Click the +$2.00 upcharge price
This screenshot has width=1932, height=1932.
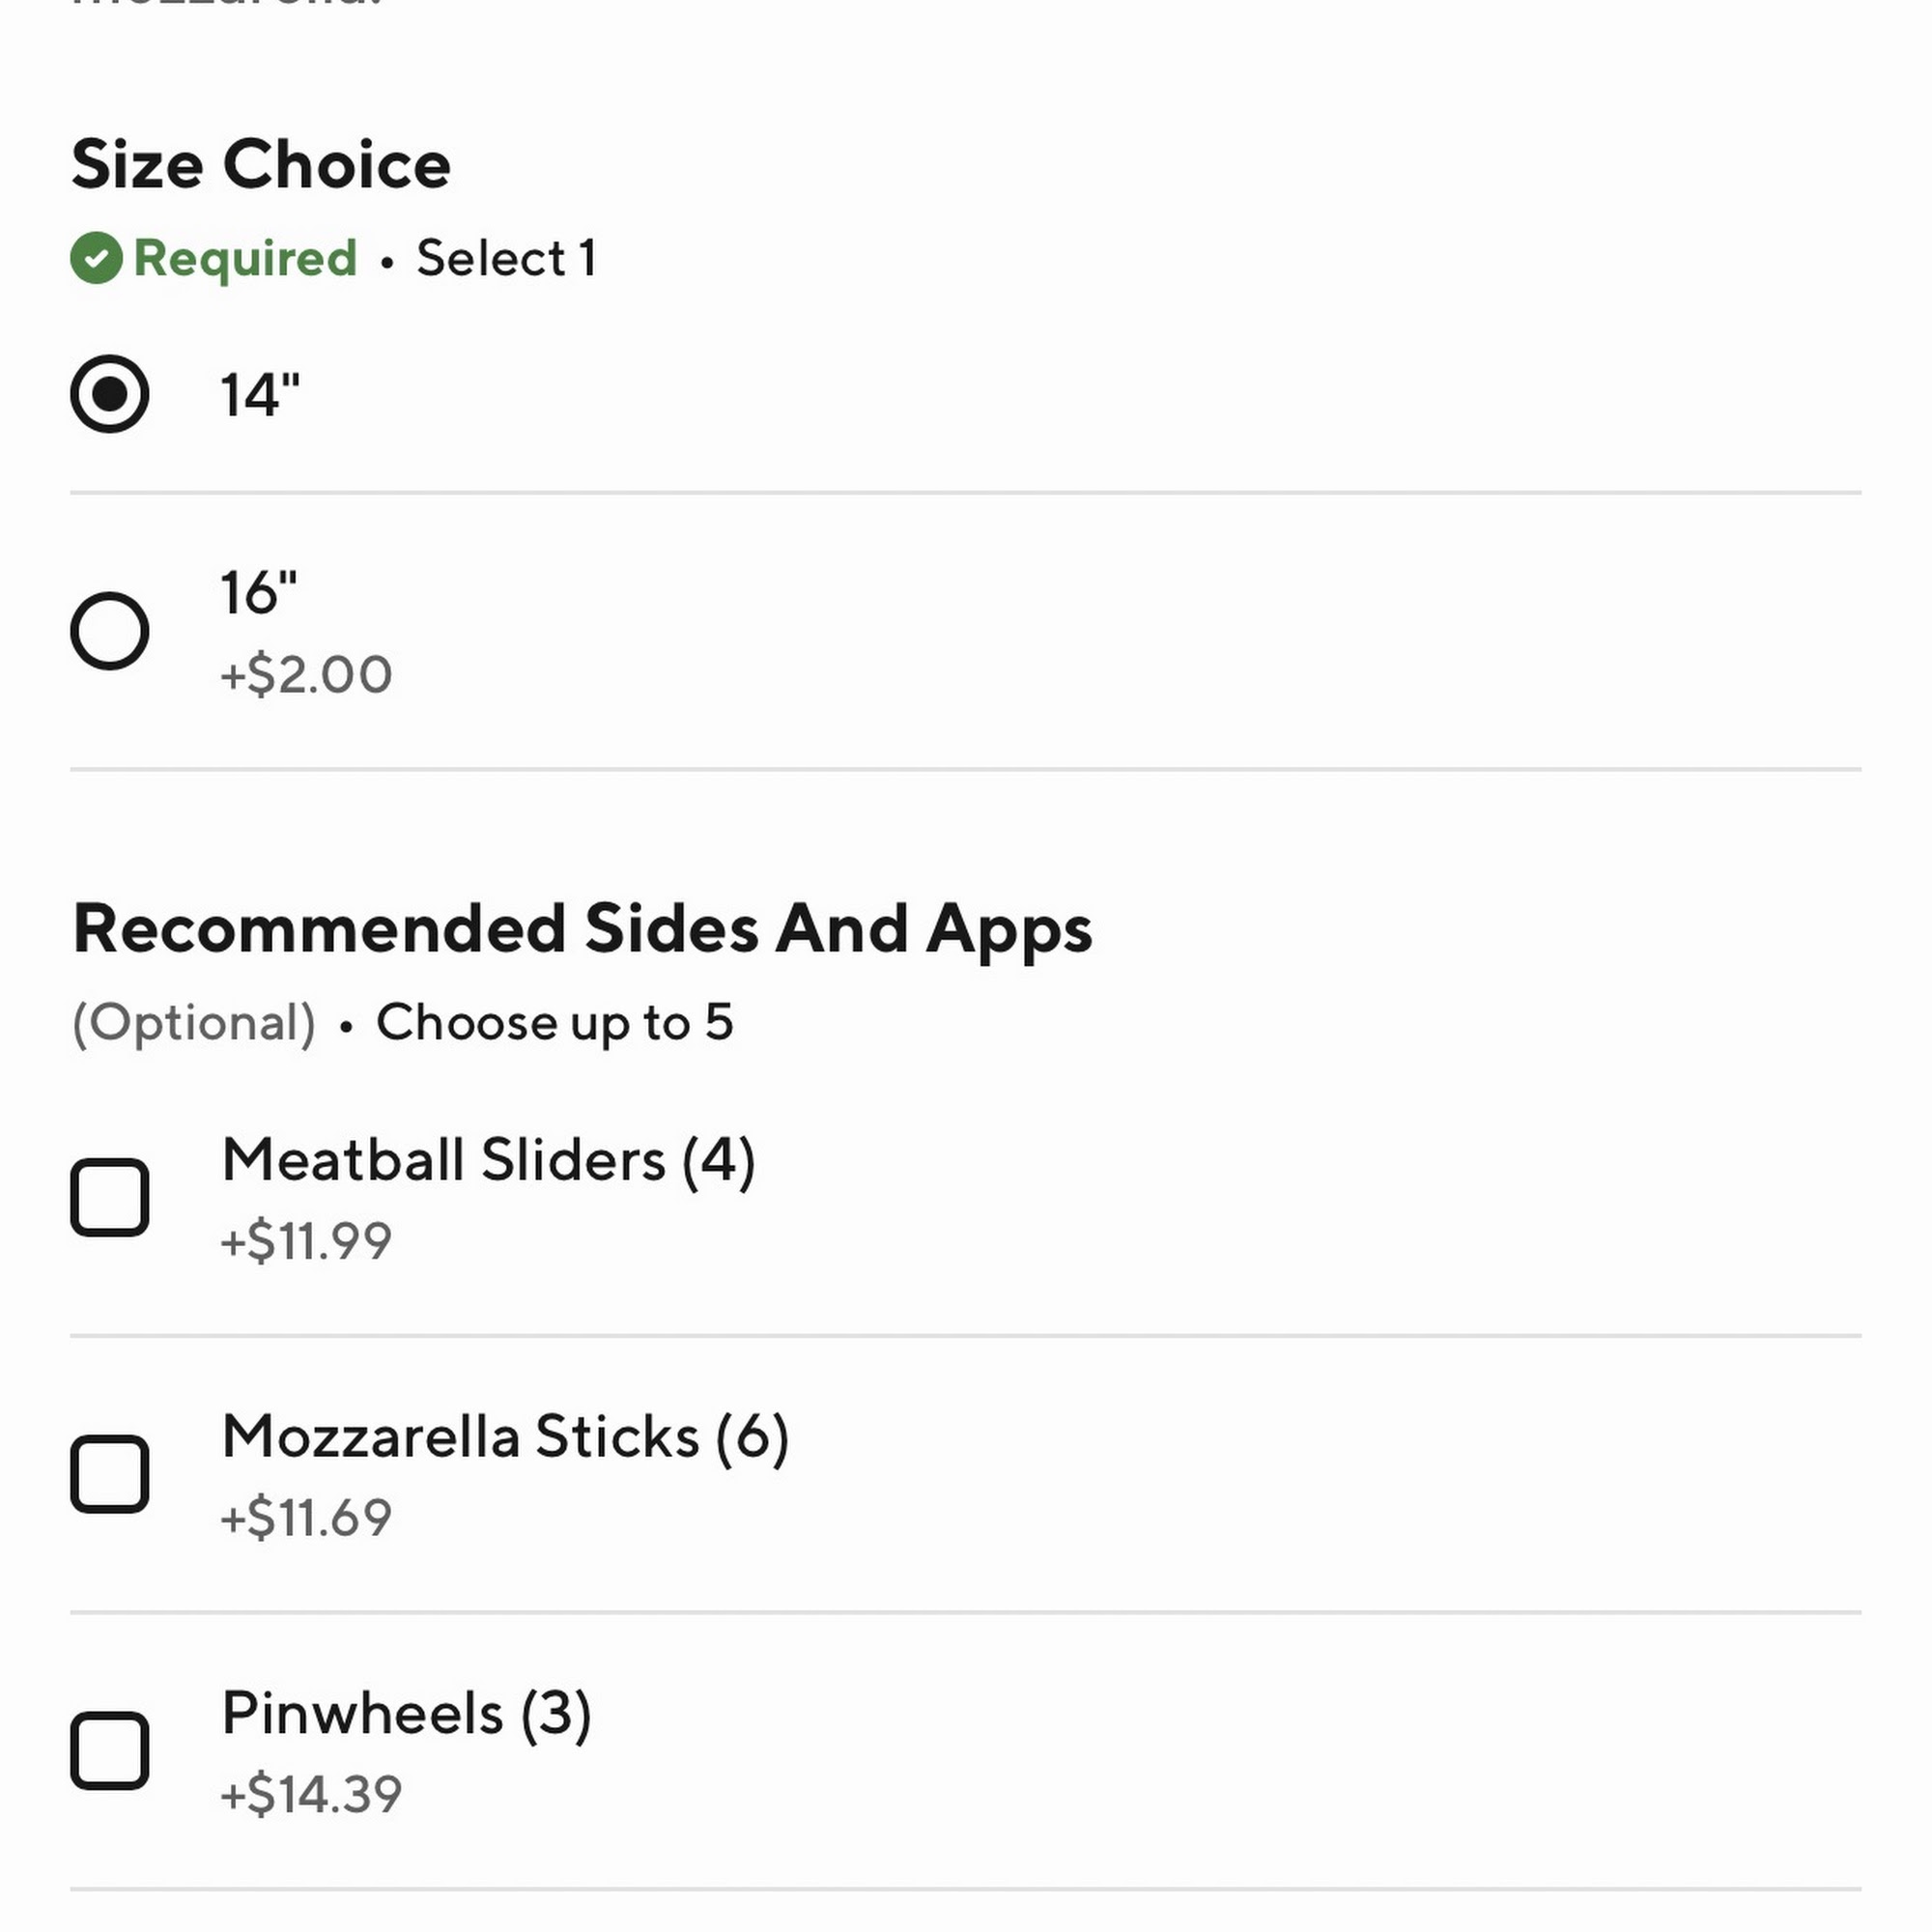pos(306,674)
